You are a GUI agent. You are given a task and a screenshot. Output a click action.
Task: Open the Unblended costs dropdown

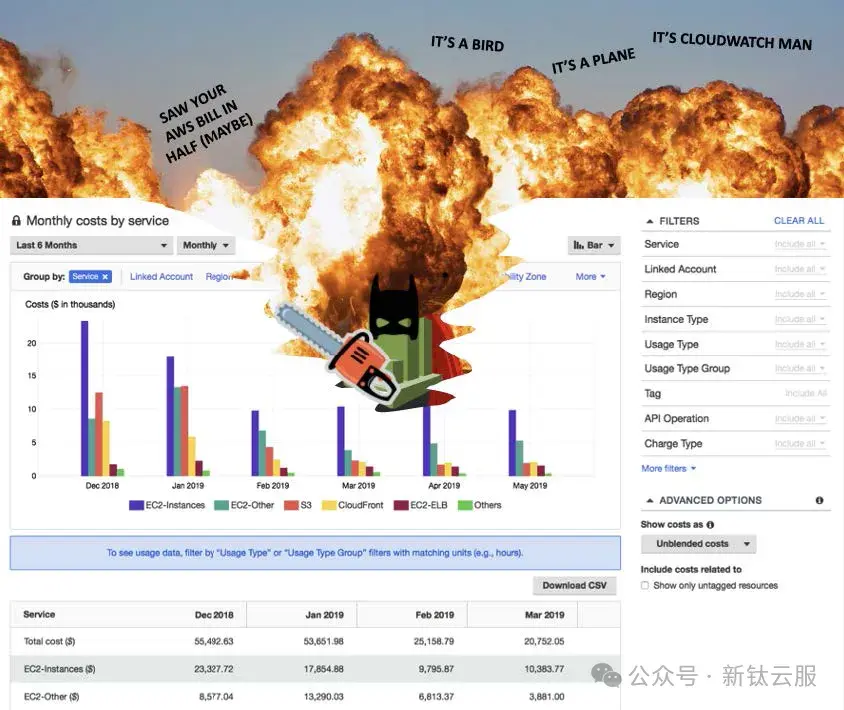click(698, 544)
